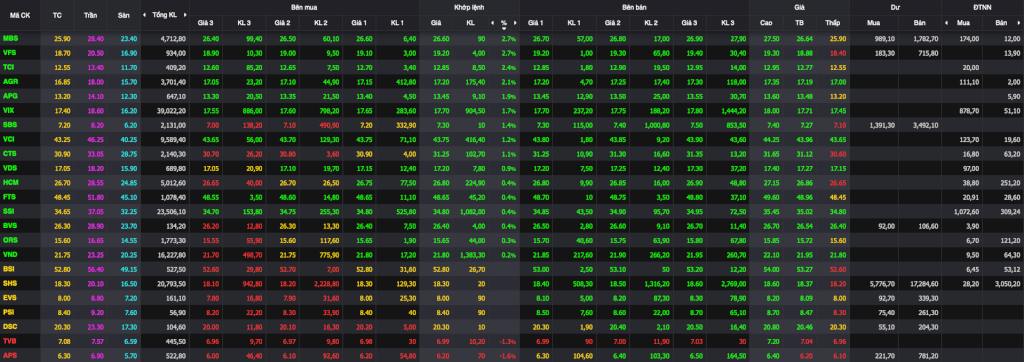Sort by the % change column header
Viewport: 1024px width, 362px height.
coord(504,23)
